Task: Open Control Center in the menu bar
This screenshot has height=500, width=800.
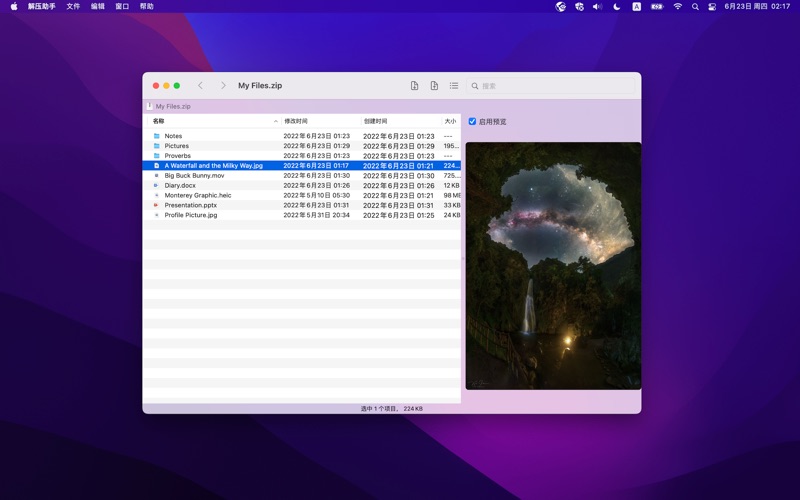Action: (x=712, y=7)
